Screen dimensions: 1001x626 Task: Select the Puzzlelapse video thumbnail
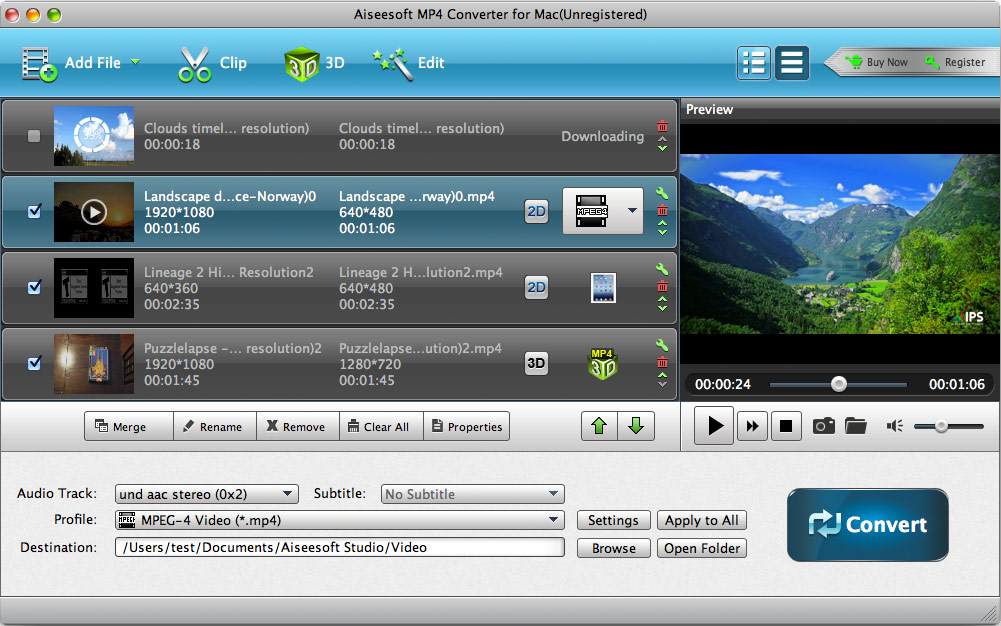(94, 364)
